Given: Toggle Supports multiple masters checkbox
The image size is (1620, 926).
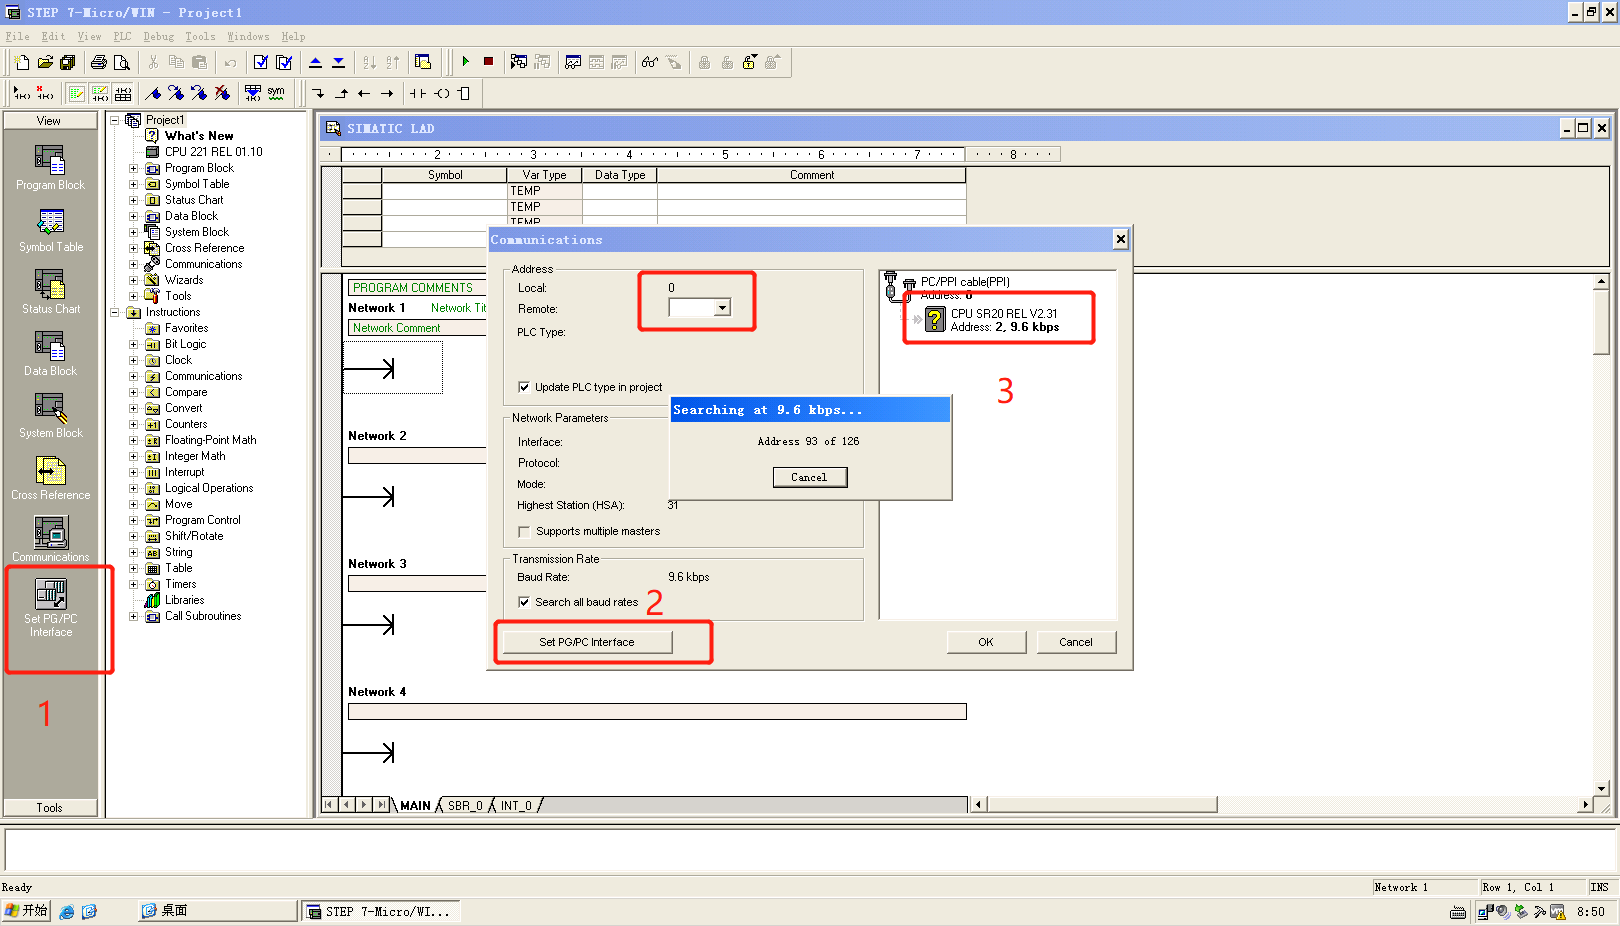Looking at the screenshot, I should (x=524, y=531).
